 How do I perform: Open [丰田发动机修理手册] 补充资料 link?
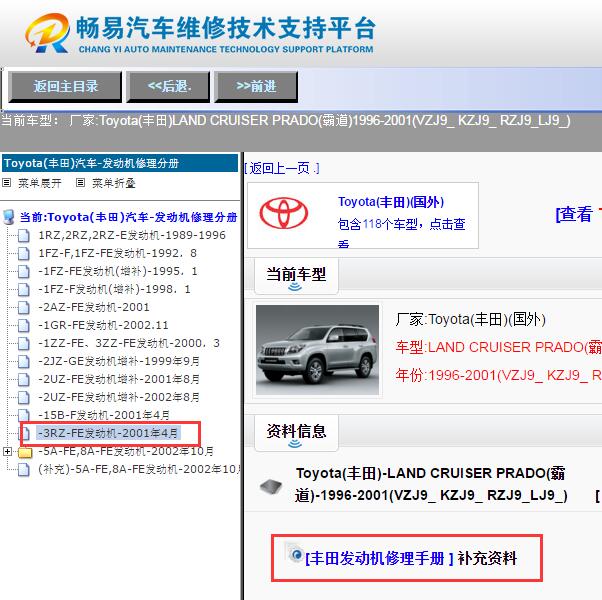[411, 558]
